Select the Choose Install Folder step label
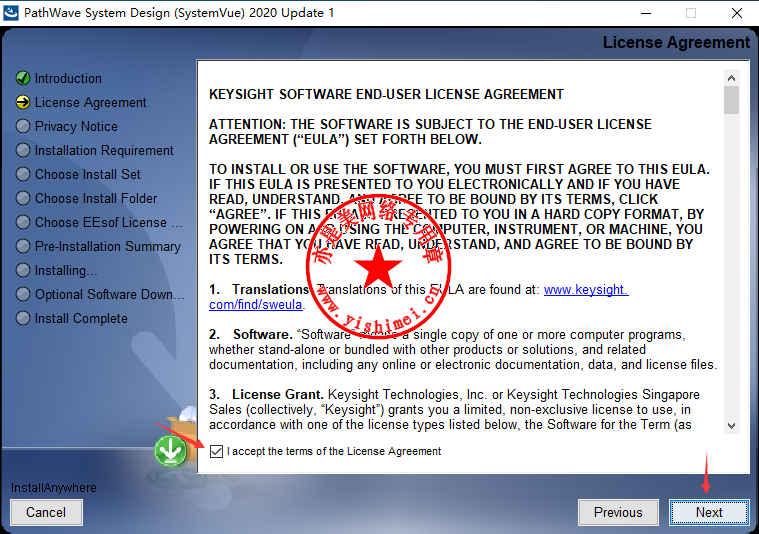 pos(96,198)
